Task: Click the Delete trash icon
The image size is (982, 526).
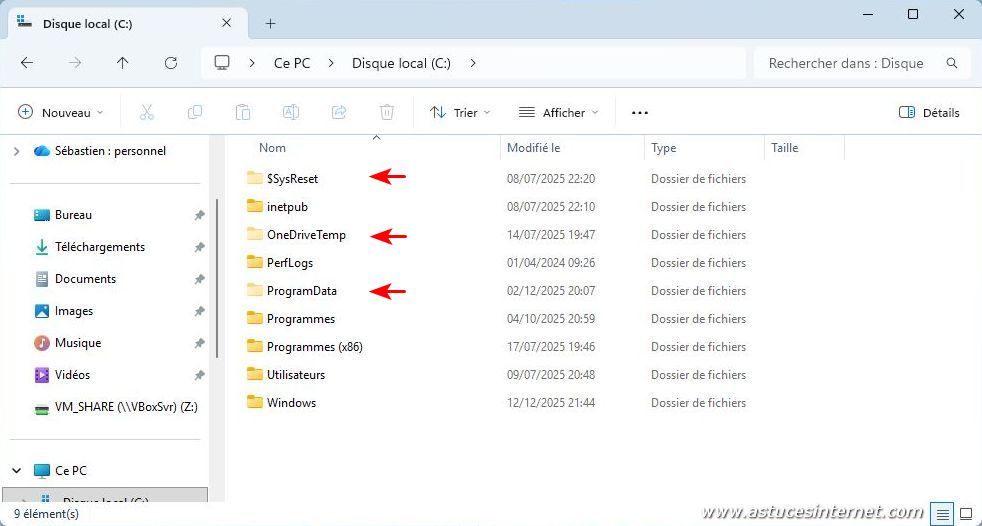Action: [387, 113]
